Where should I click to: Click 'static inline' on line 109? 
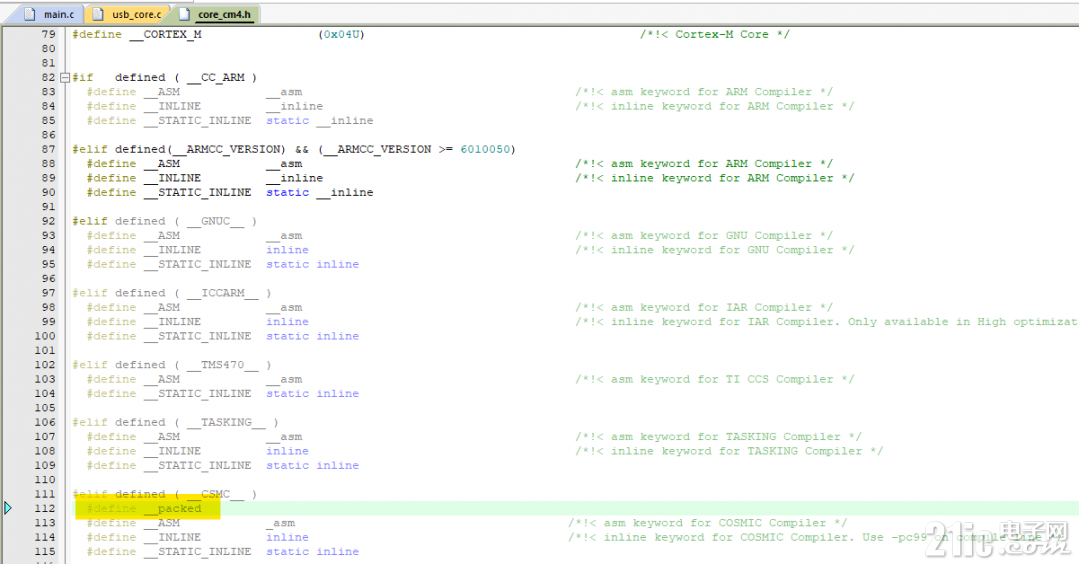312,466
